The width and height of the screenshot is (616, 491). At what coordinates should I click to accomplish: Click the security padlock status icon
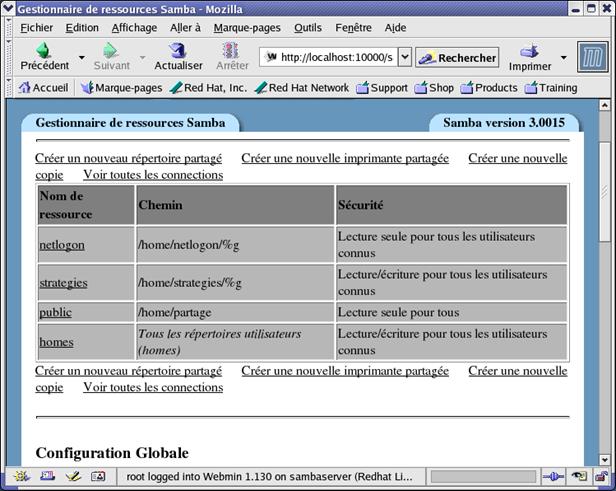click(x=601, y=477)
